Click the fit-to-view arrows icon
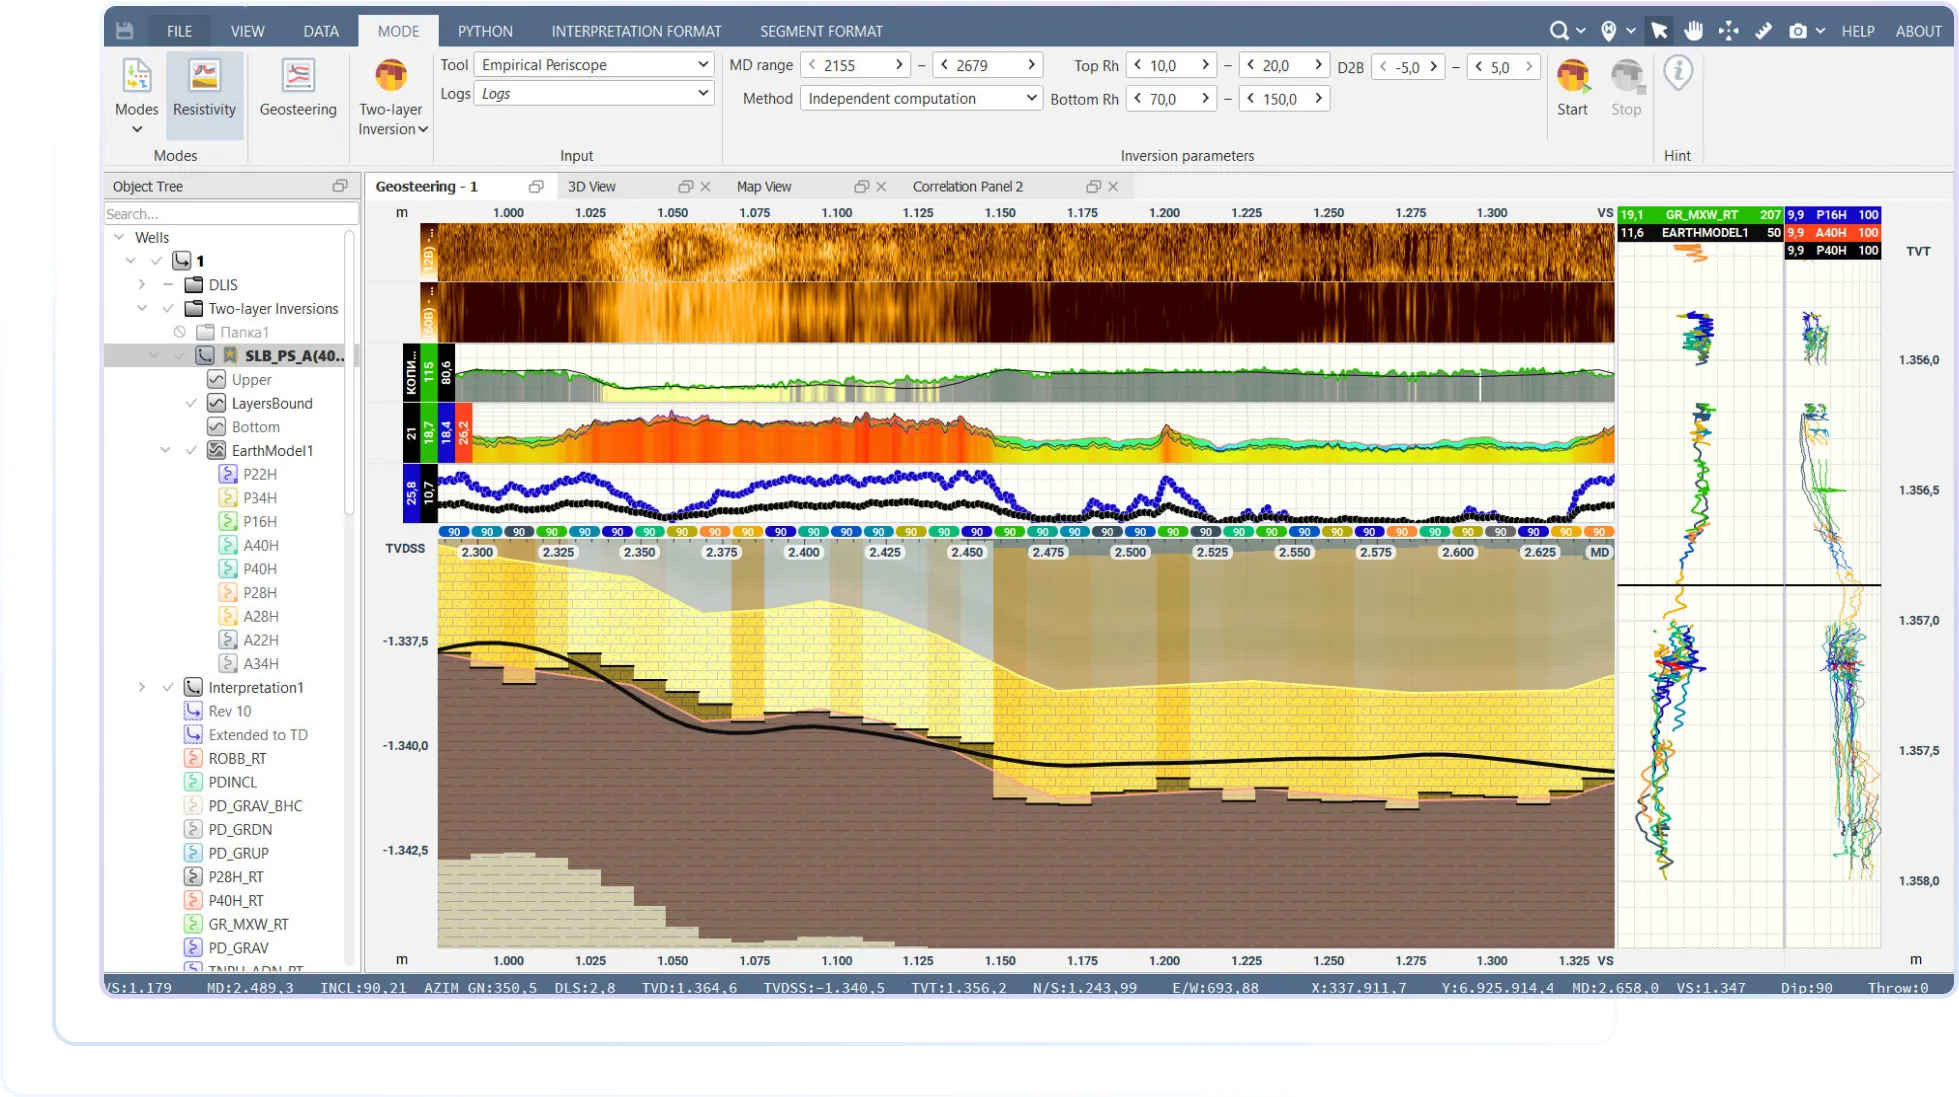Screen dimensions: 1959x1097 [1728, 31]
